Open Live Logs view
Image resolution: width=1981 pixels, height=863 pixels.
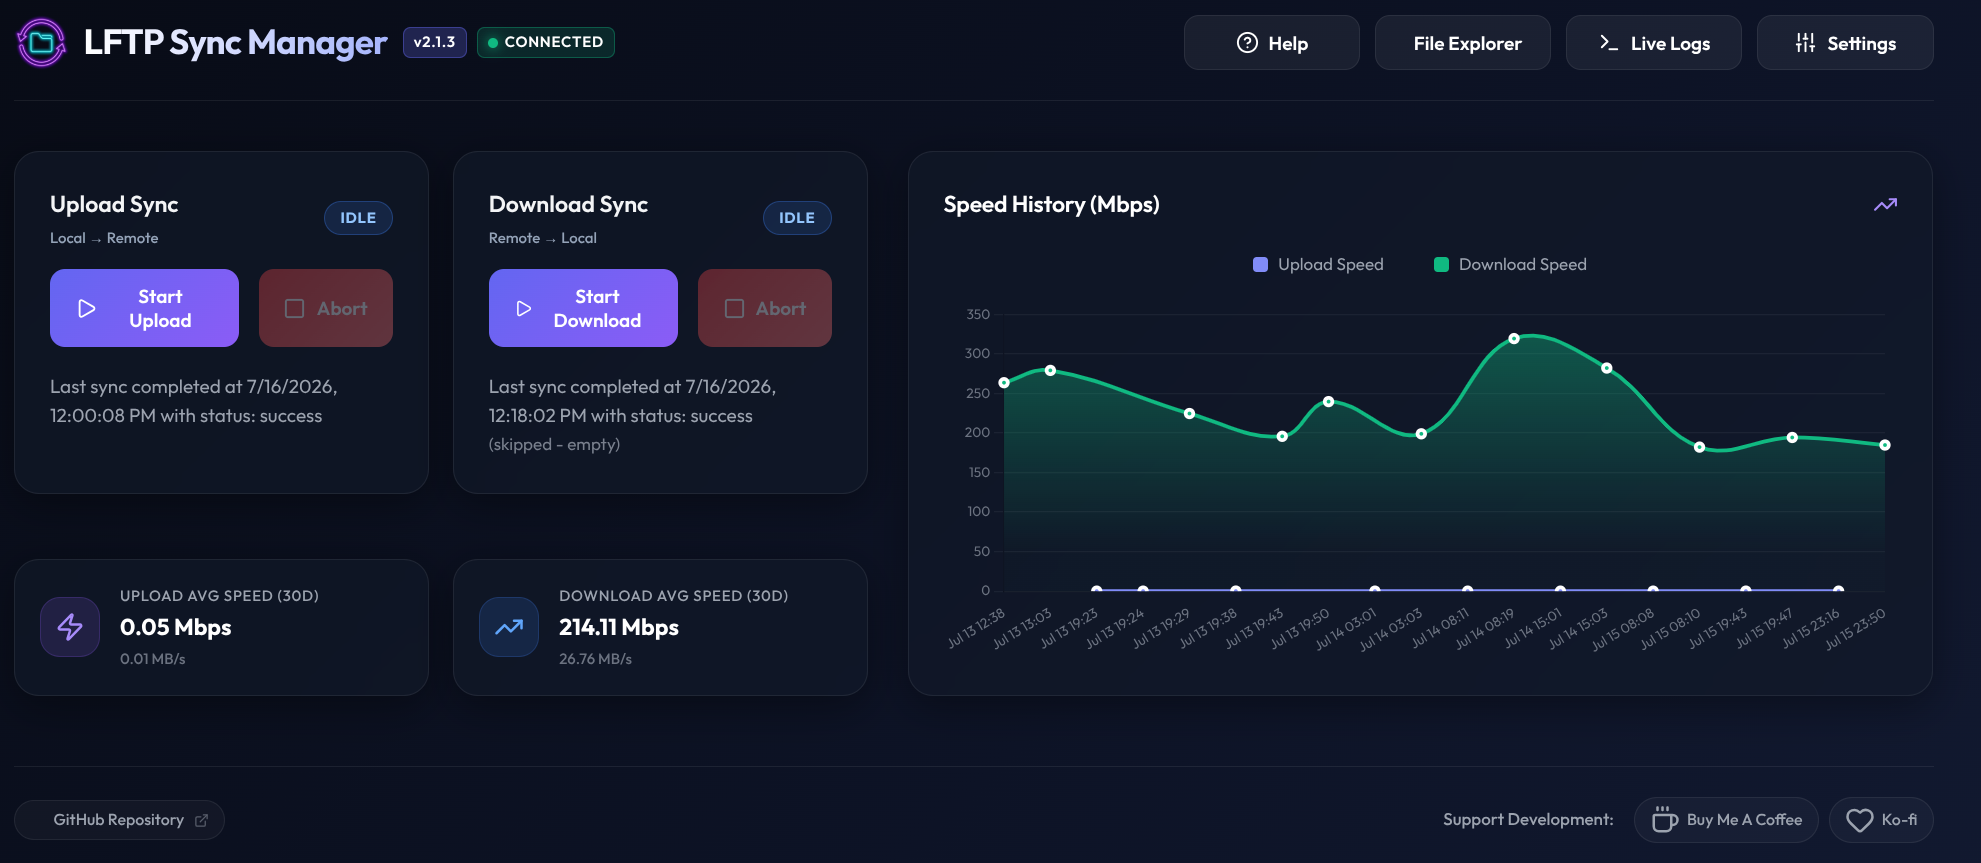click(1653, 43)
